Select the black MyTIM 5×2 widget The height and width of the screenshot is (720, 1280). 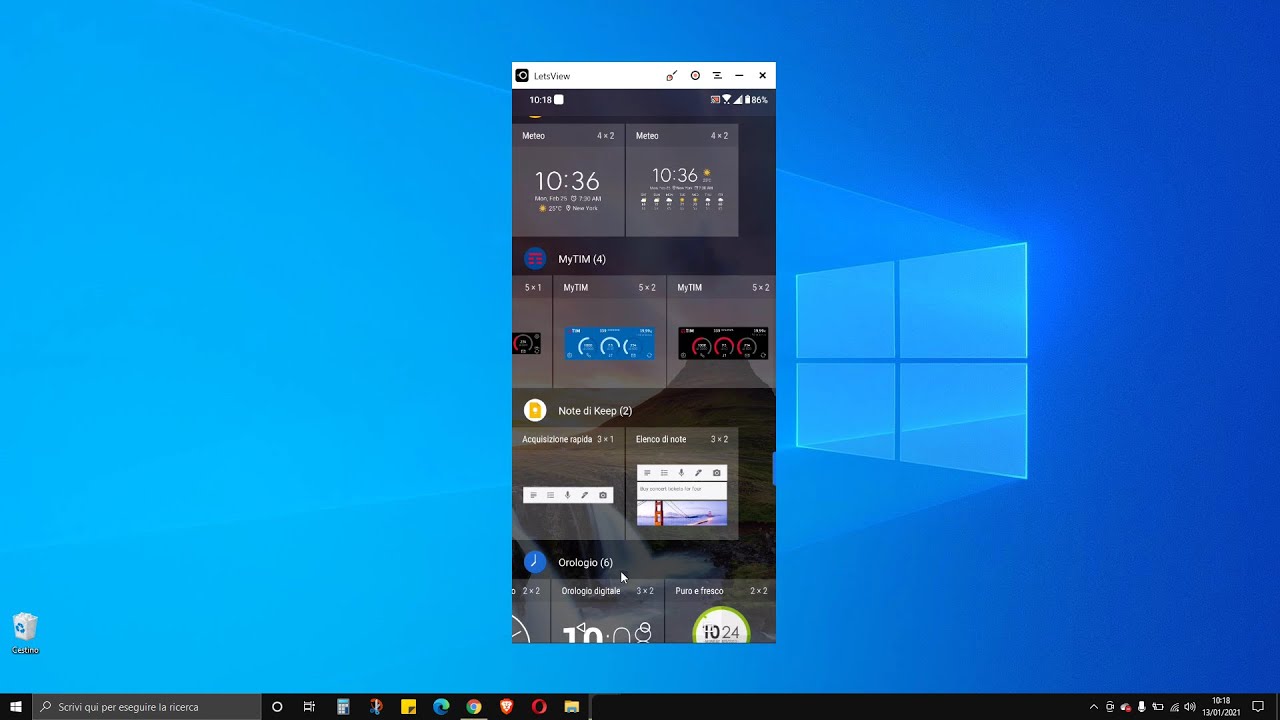721,332
